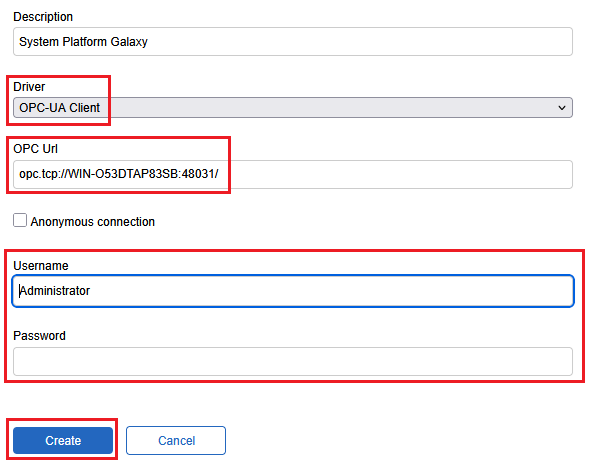Place cursor in System Platform Galaxy text
Screen dimensions: 598x464
pos(84,42)
